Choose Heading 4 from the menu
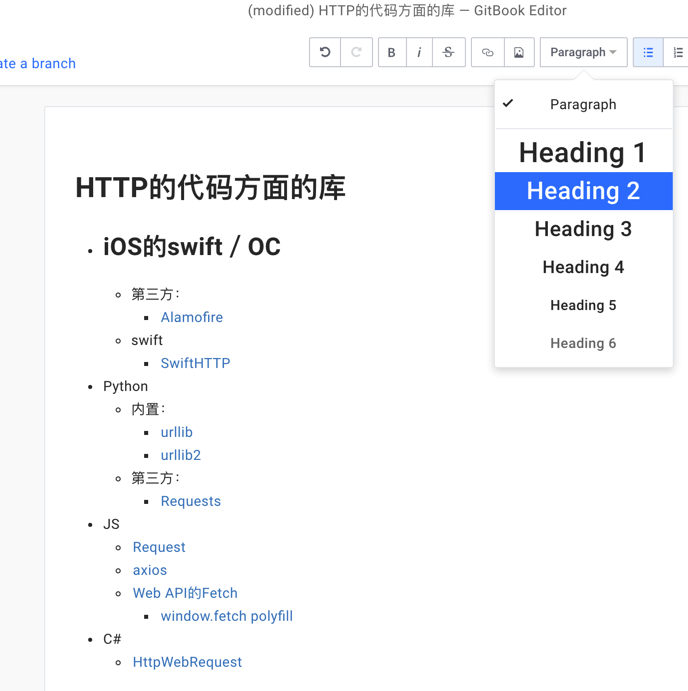Screen dimensions: 688x691 pyautogui.click(x=584, y=267)
